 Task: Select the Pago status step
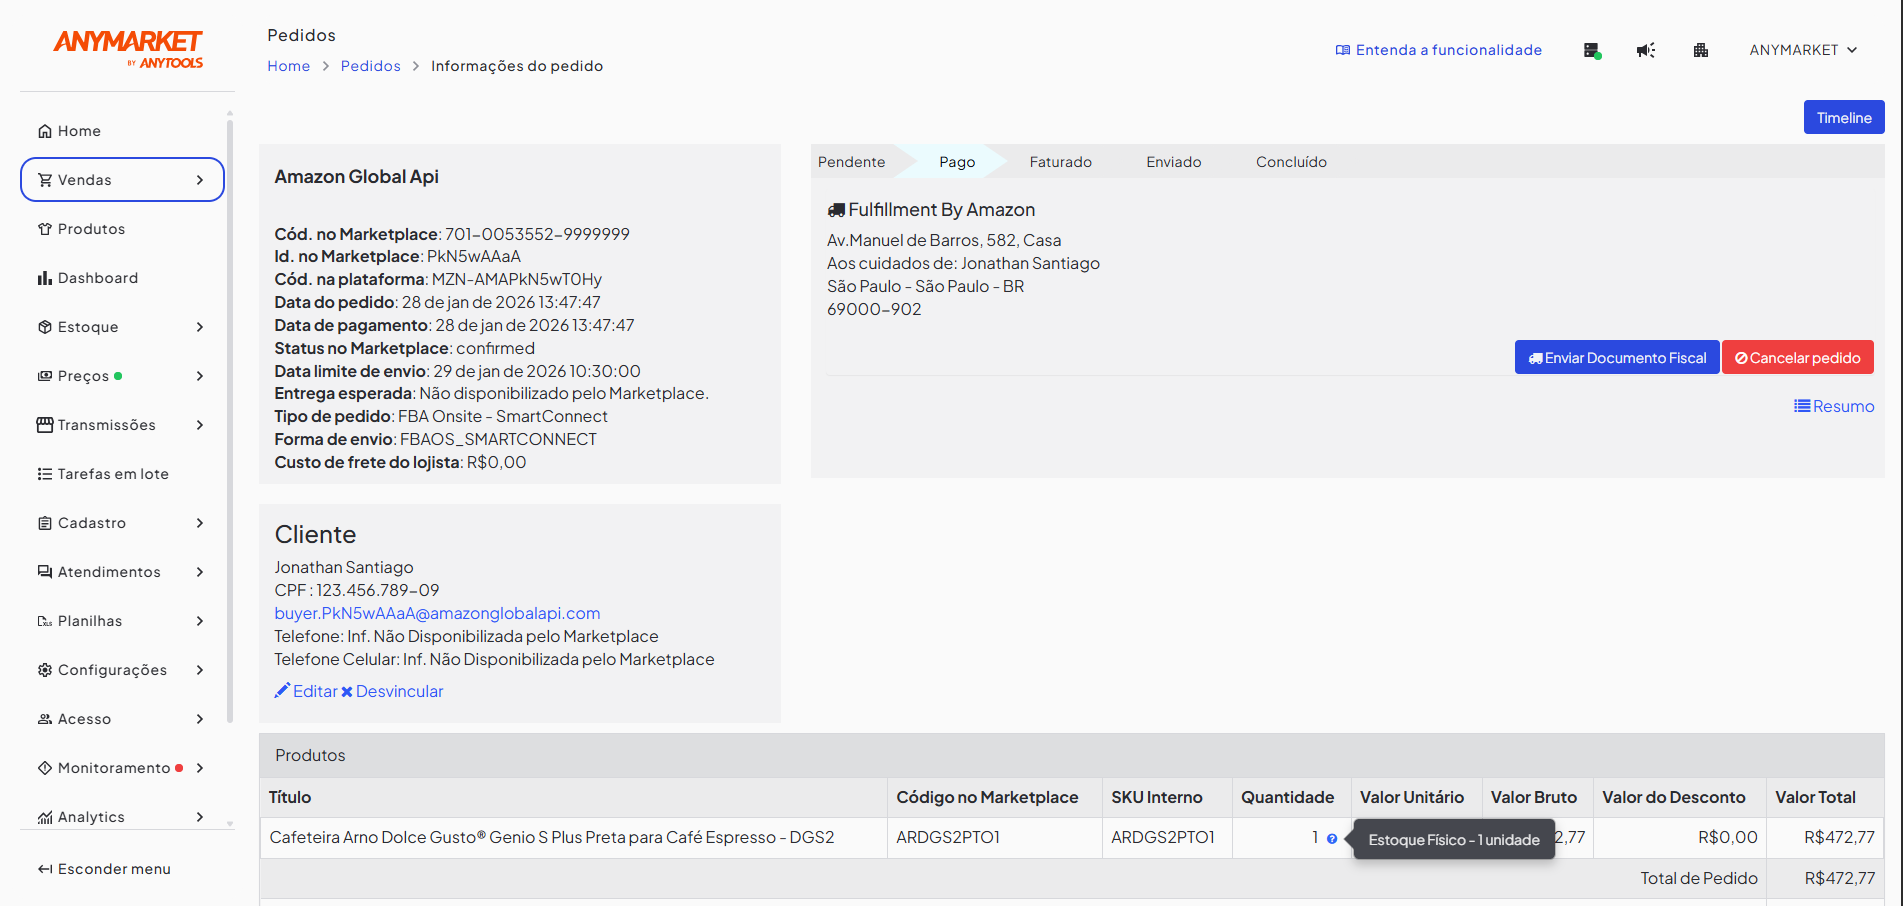(957, 162)
